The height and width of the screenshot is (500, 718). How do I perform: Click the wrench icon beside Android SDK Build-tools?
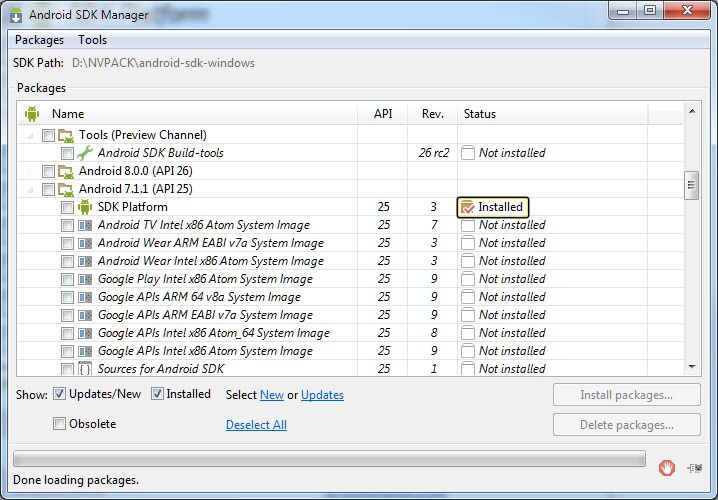pyautogui.click(x=85, y=153)
